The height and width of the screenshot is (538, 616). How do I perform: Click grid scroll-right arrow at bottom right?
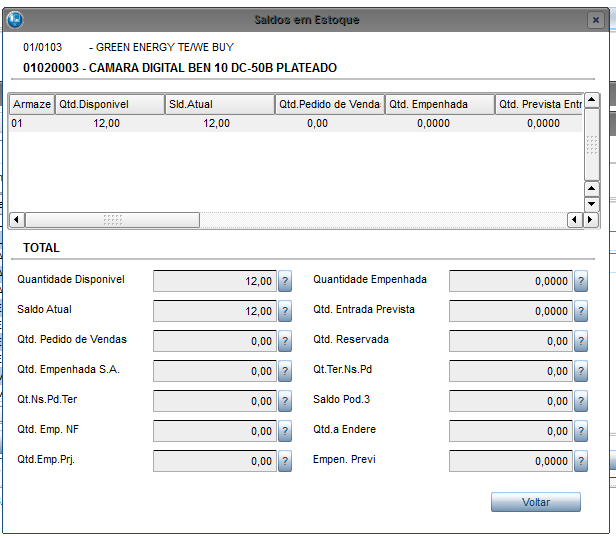click(x=590, y=219)
